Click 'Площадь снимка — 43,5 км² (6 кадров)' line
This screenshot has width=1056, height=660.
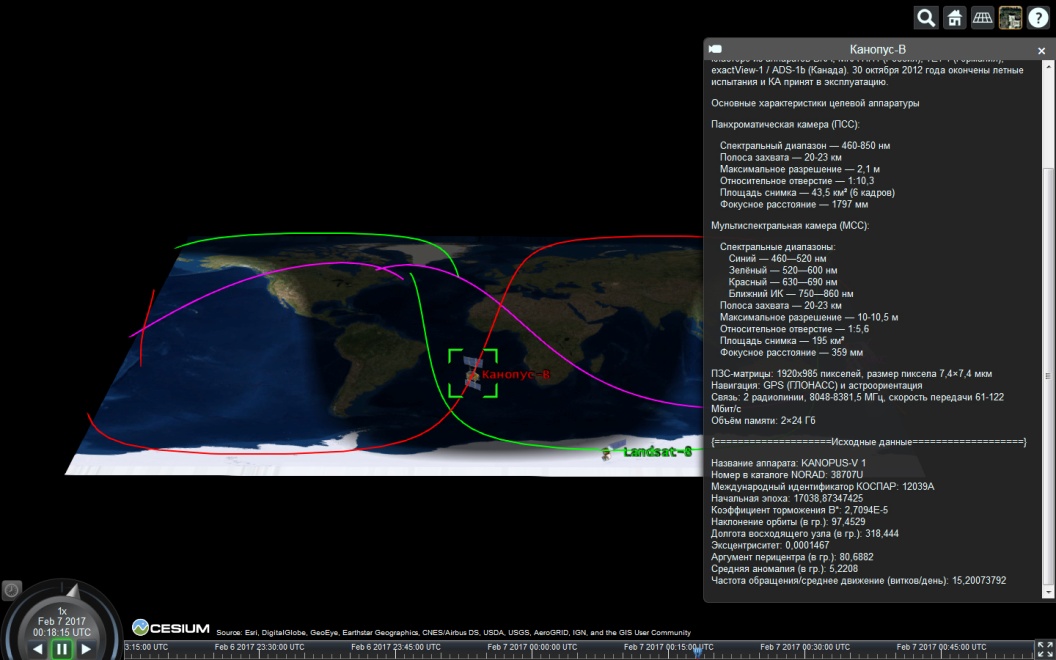point(807,193)
